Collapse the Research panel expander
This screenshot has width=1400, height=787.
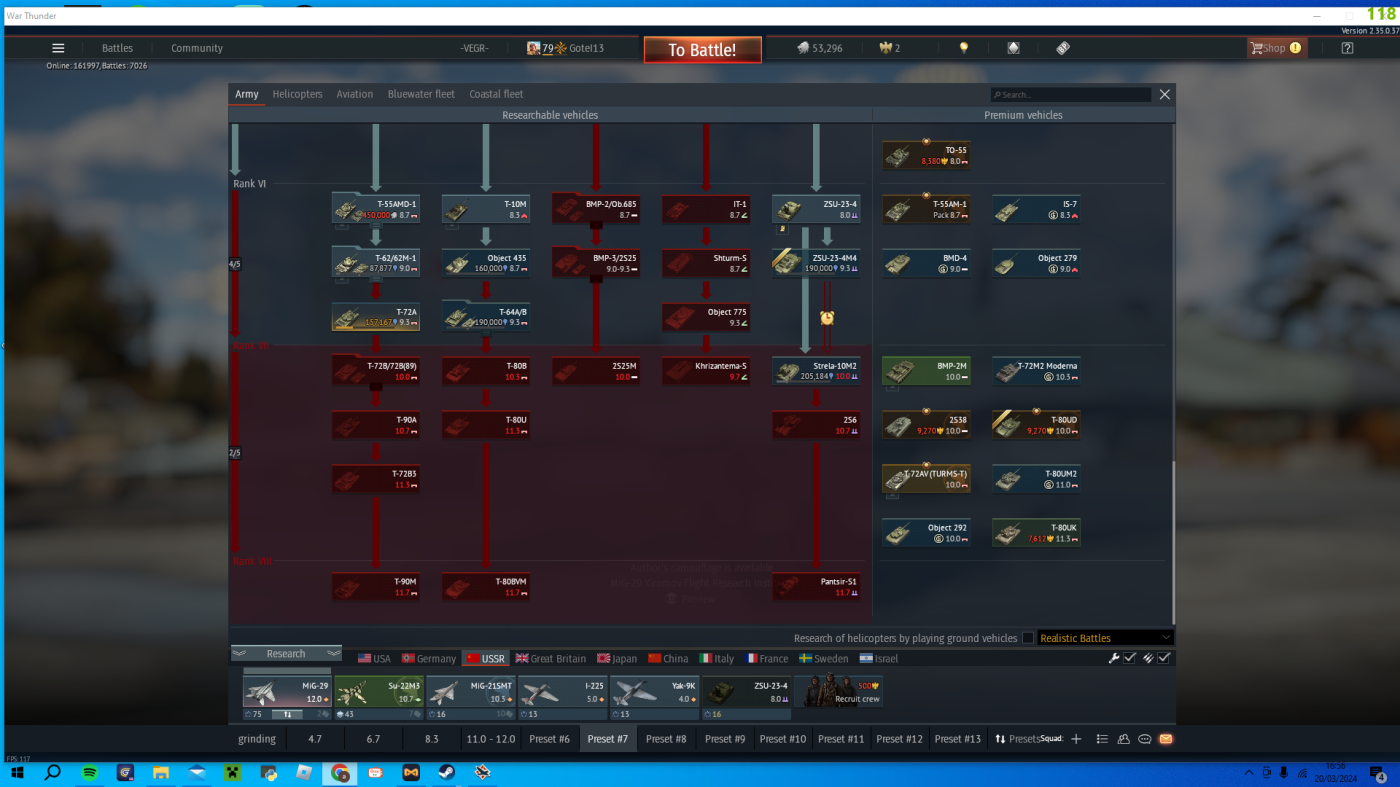pyautogui.click(x=286, y=654)
